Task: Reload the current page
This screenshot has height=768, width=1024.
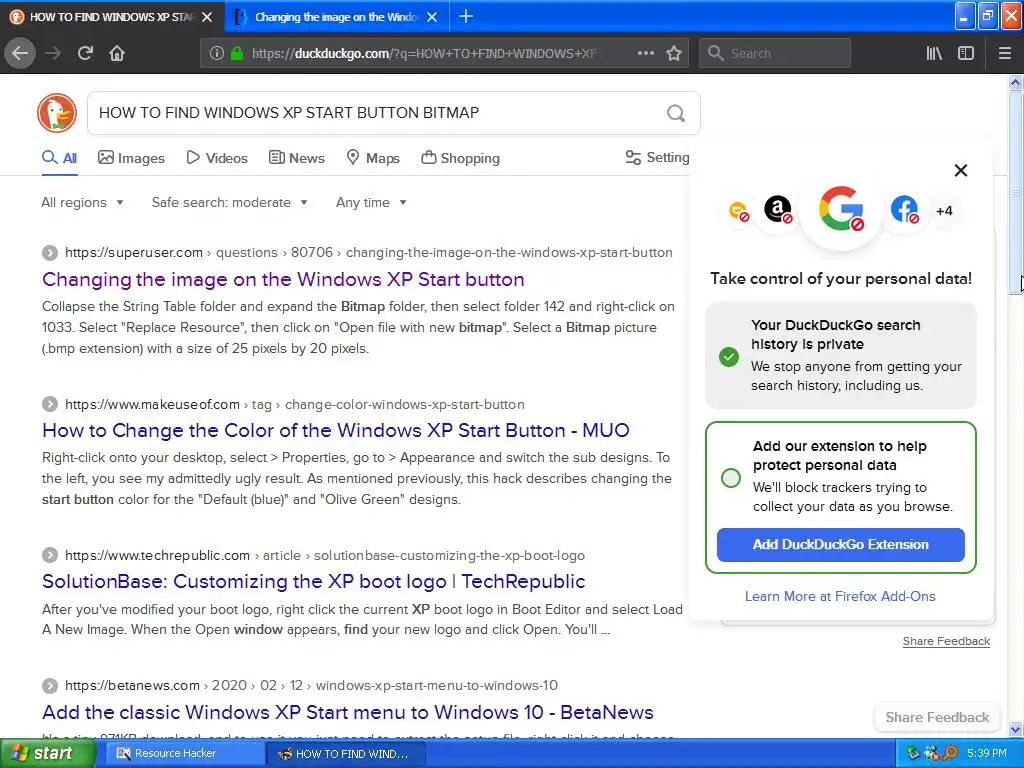Action: point(85,53)
